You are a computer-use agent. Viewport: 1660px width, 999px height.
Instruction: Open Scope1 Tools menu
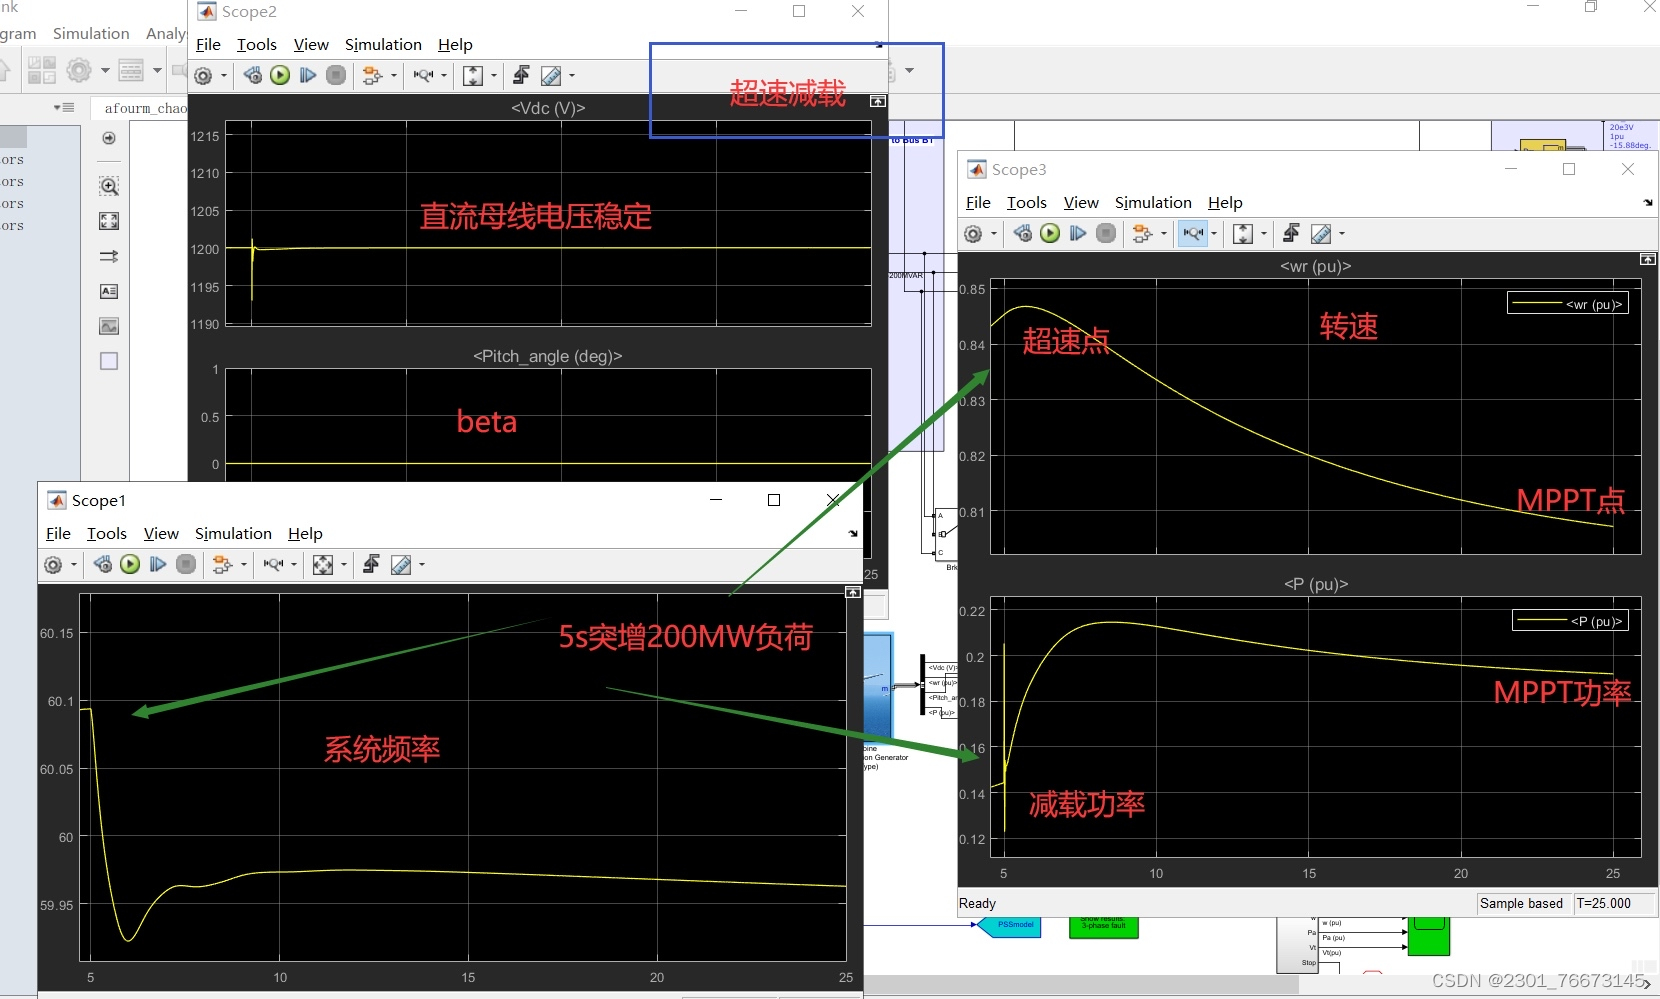pos(107,534)
